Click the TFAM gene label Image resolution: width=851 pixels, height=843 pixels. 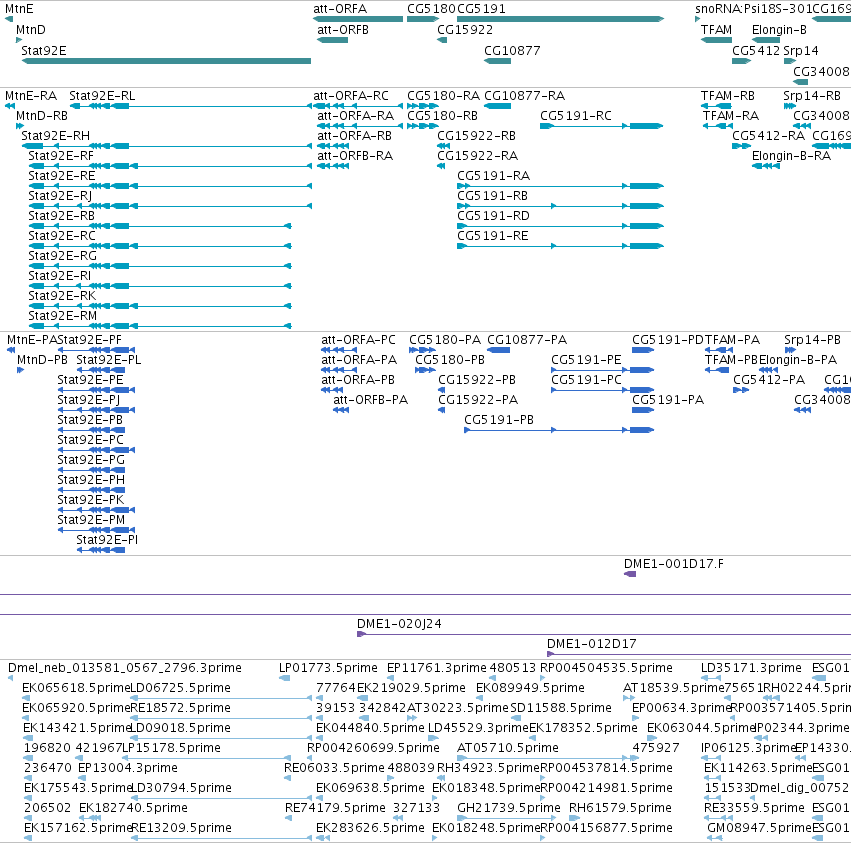coord(716,30)
